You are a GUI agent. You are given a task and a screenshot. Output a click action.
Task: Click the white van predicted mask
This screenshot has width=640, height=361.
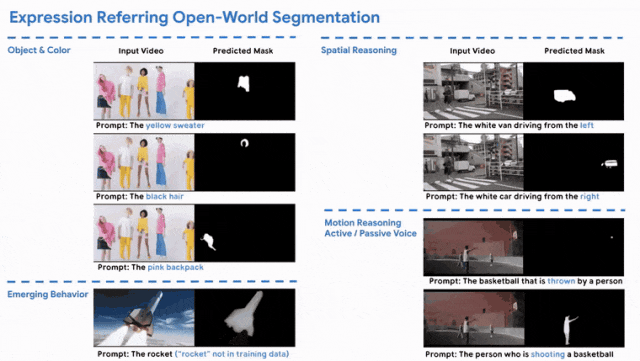click(x=573, y=91)
